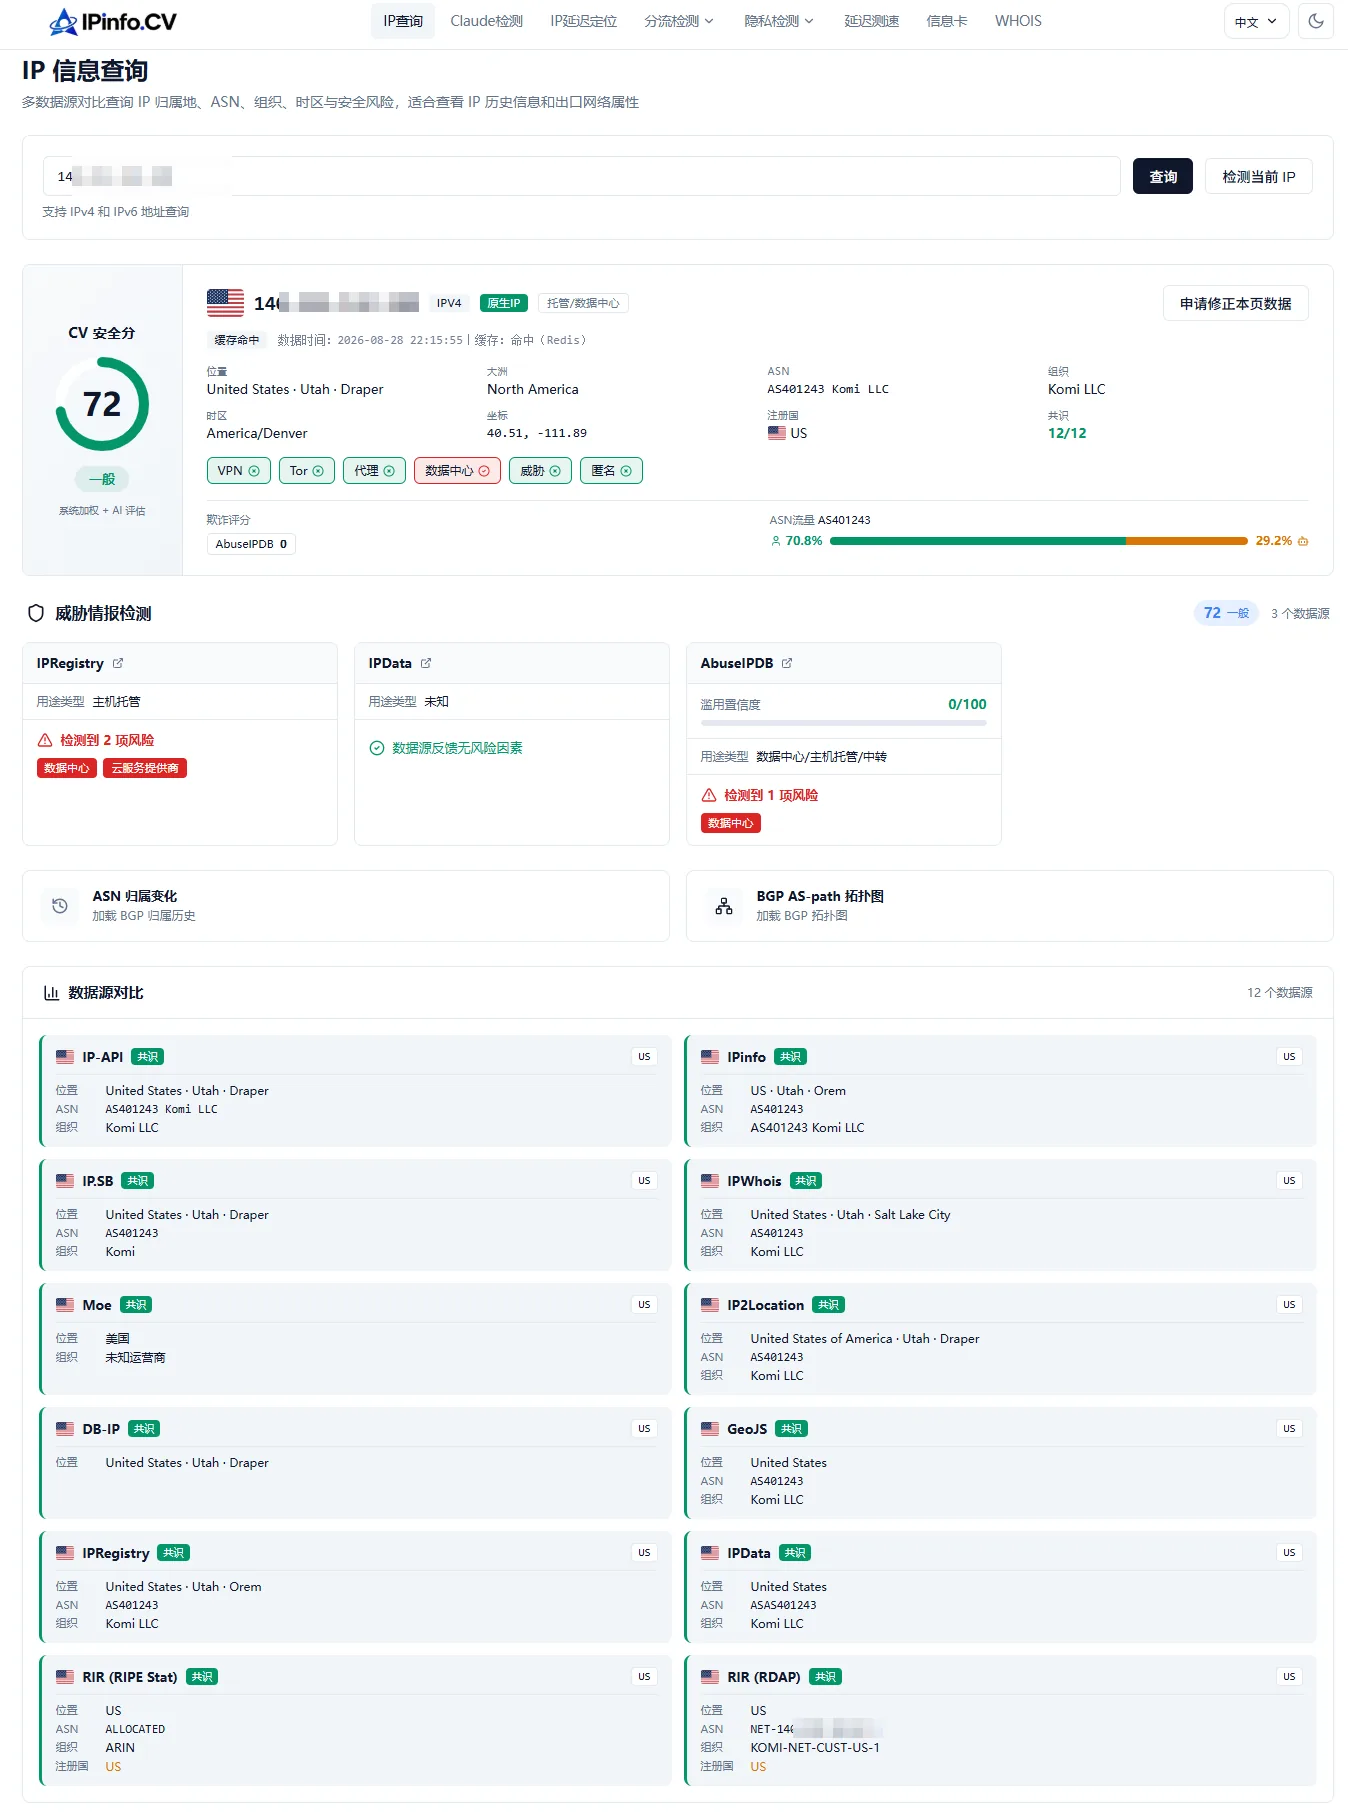Click the 查询 button
The width and height of the screenshot is (1348, 1814).
pyautogui.click(x=1163, y=176)
